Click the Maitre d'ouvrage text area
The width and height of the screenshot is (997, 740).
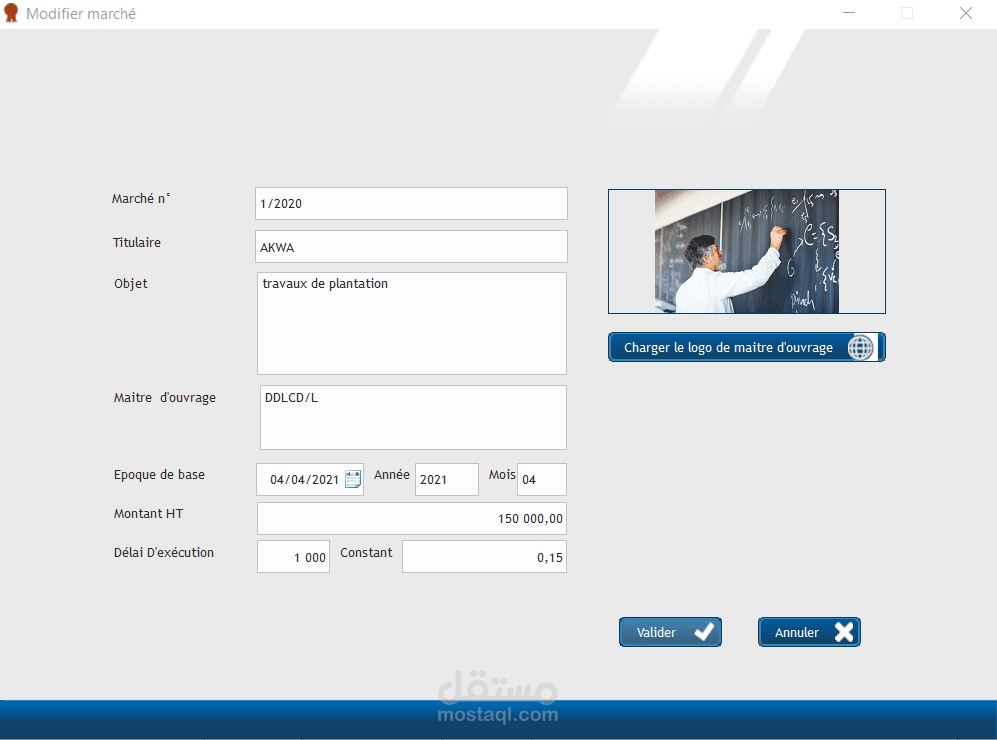click(413, 417)
